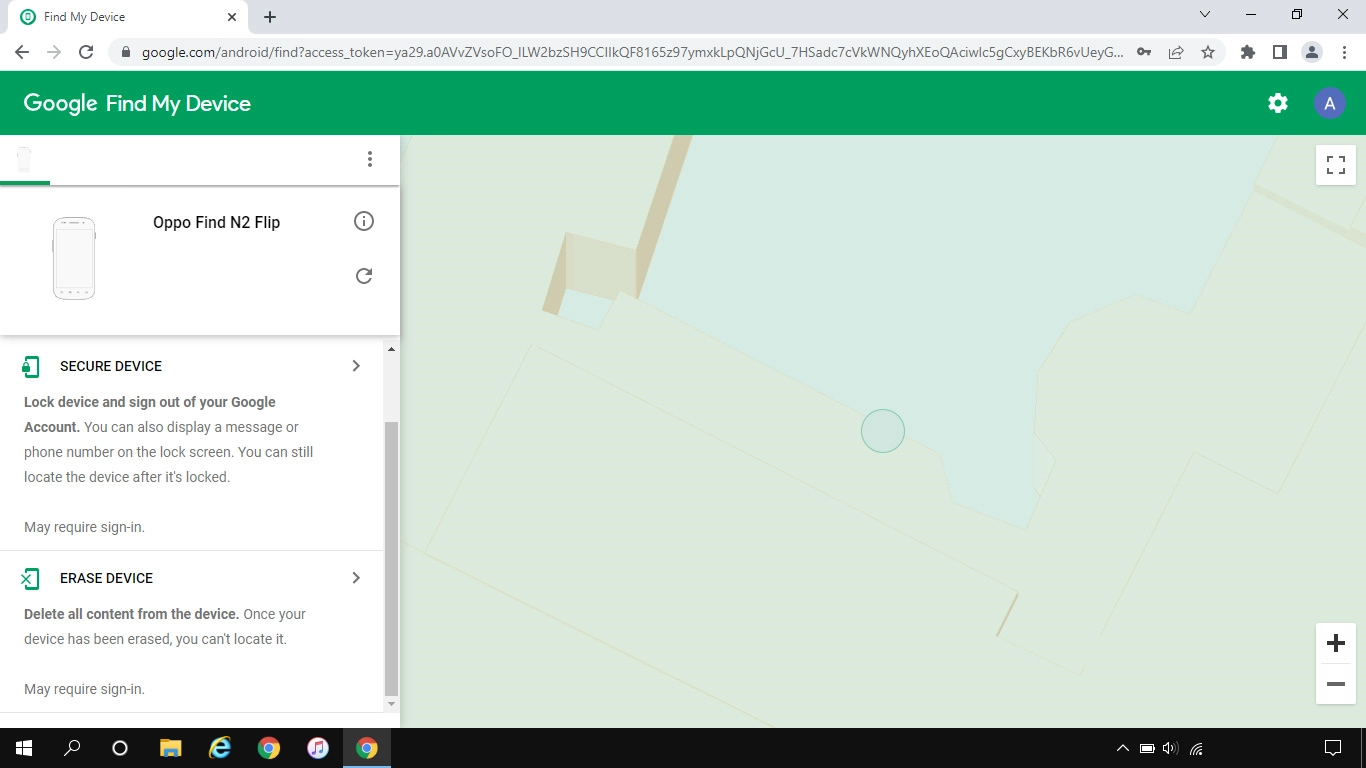Image resolution: width=1366 pixels, height=768 pixels.
Task: View device info for Oppo Find N2 Flip
Action: pyautogui.click(x=364, y=221)
